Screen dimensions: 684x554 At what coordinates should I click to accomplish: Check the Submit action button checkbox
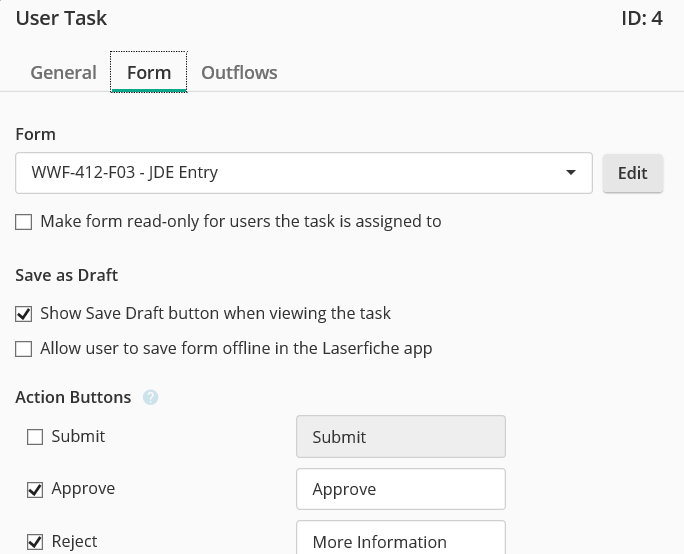(x=35, y=437)
